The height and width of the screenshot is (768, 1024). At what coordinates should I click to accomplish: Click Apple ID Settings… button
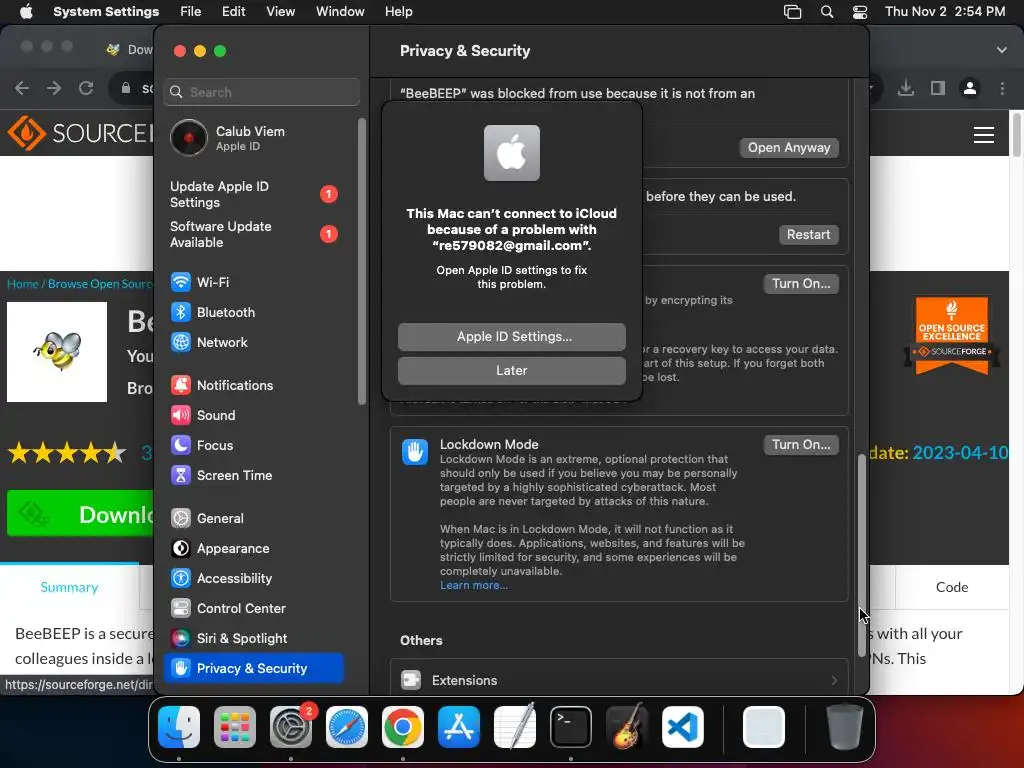pos(512,336)
